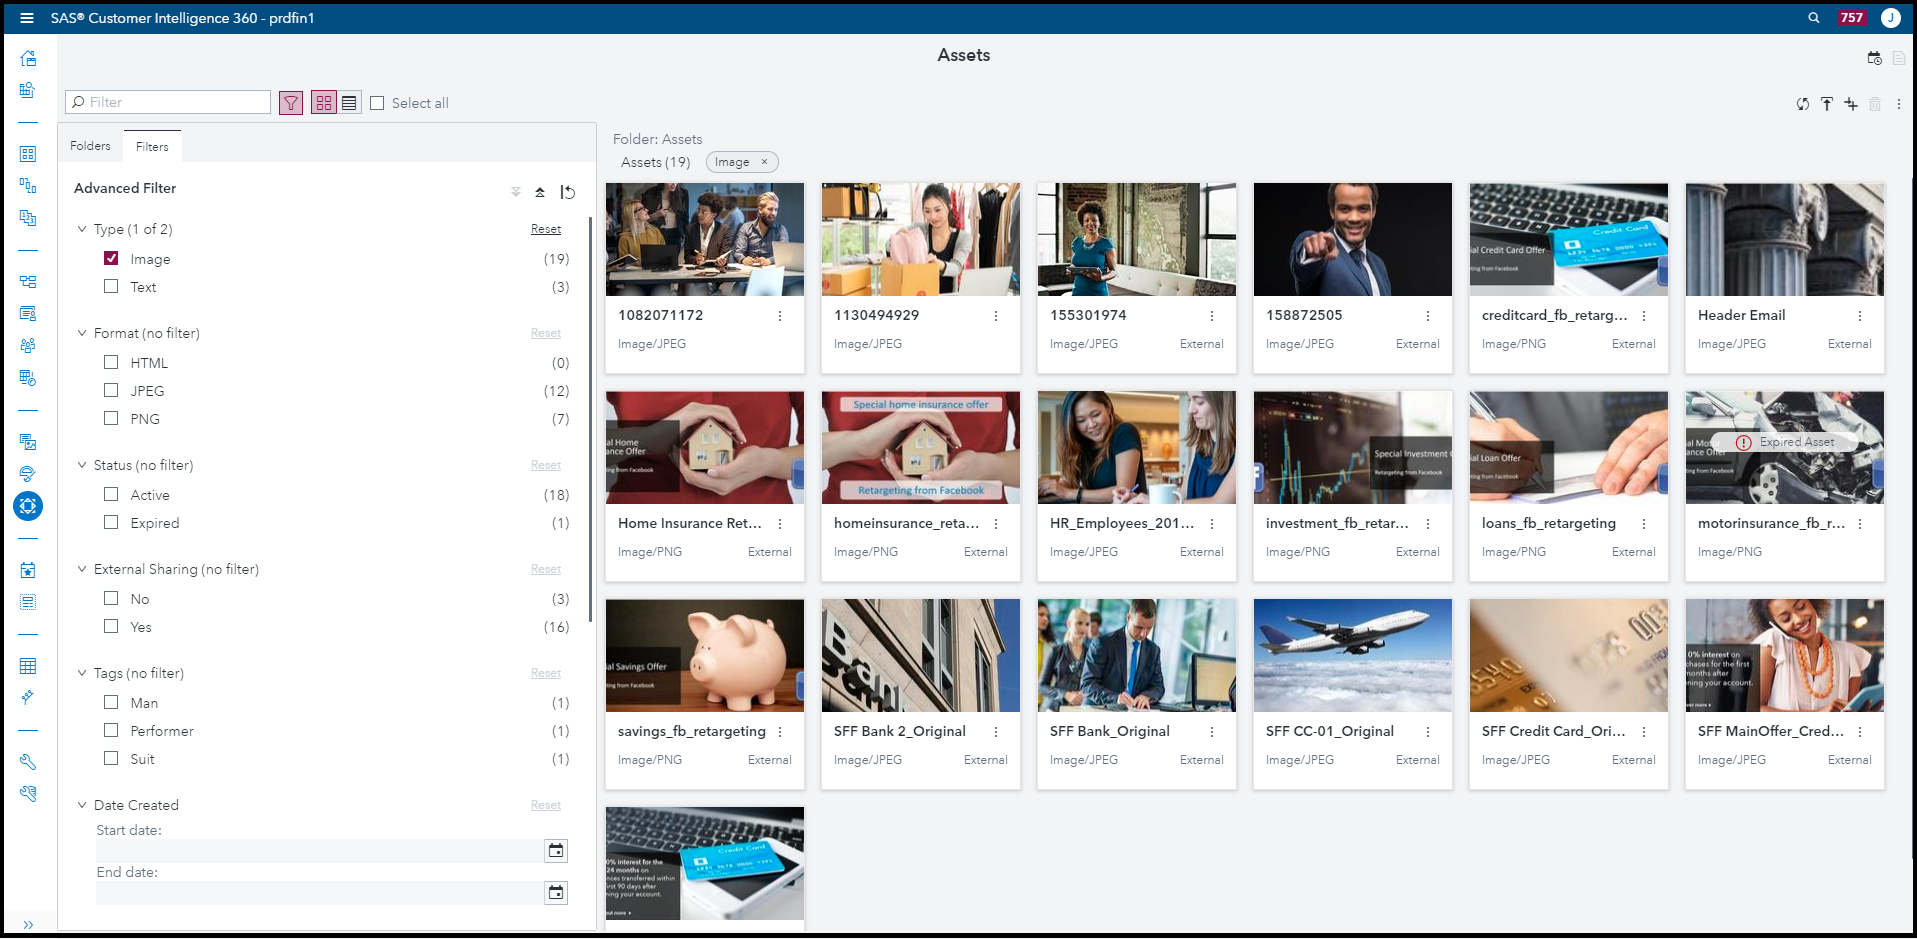
Task: Open the refresh assets icon
Action: (1804, 103)
